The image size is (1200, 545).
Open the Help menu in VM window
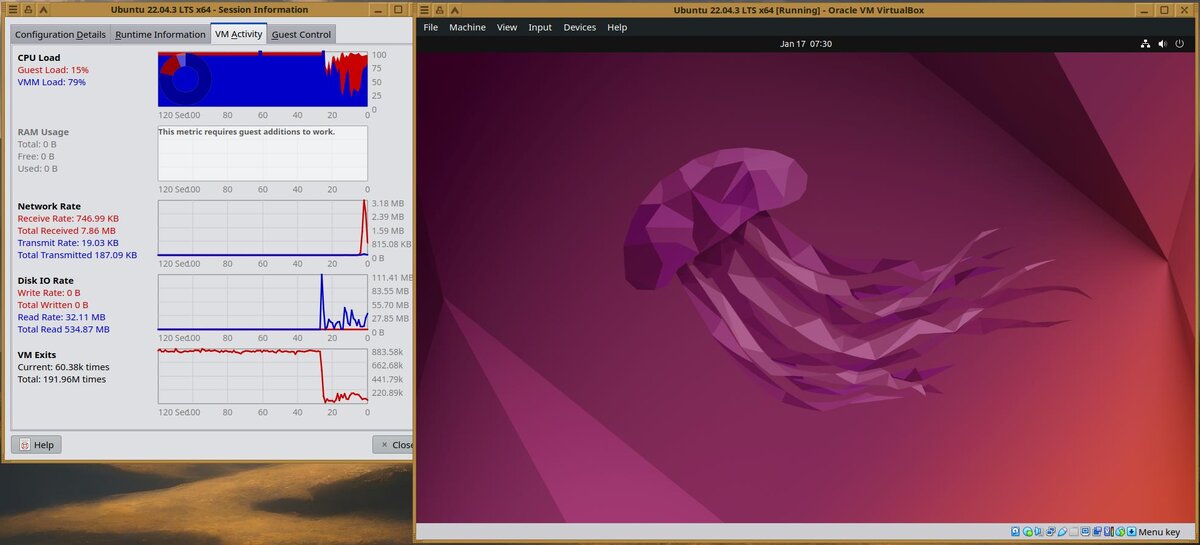pyautogui.click(x=617, y=27)
